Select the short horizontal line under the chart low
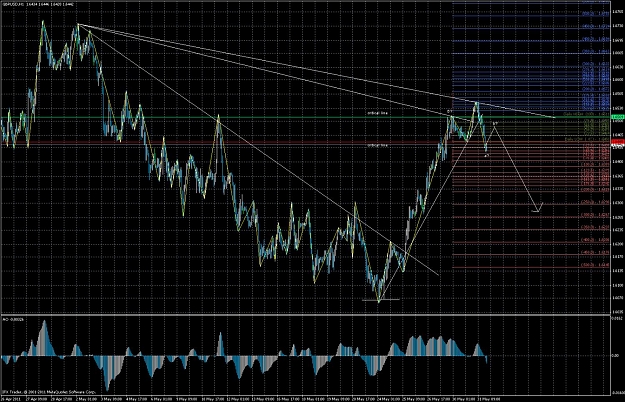Screen dimensions: 625x402 click(380, 299)
